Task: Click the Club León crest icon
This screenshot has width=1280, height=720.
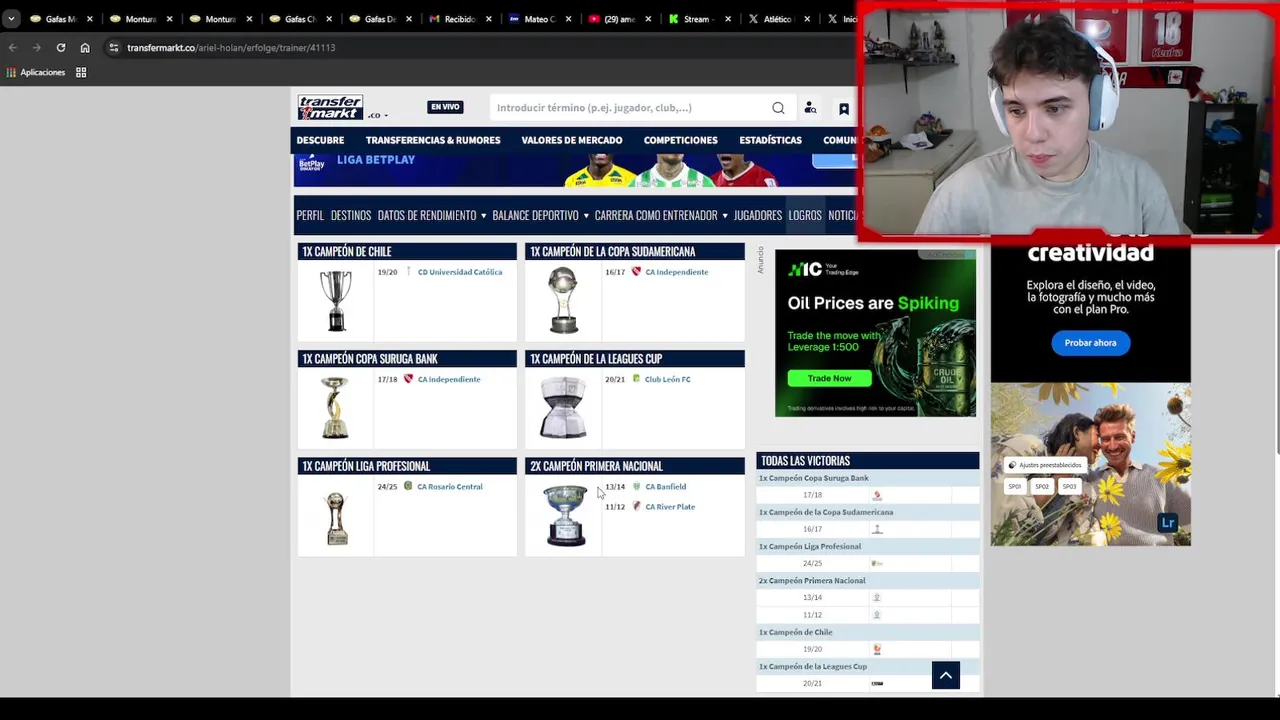Action: [x=636, y=379]
